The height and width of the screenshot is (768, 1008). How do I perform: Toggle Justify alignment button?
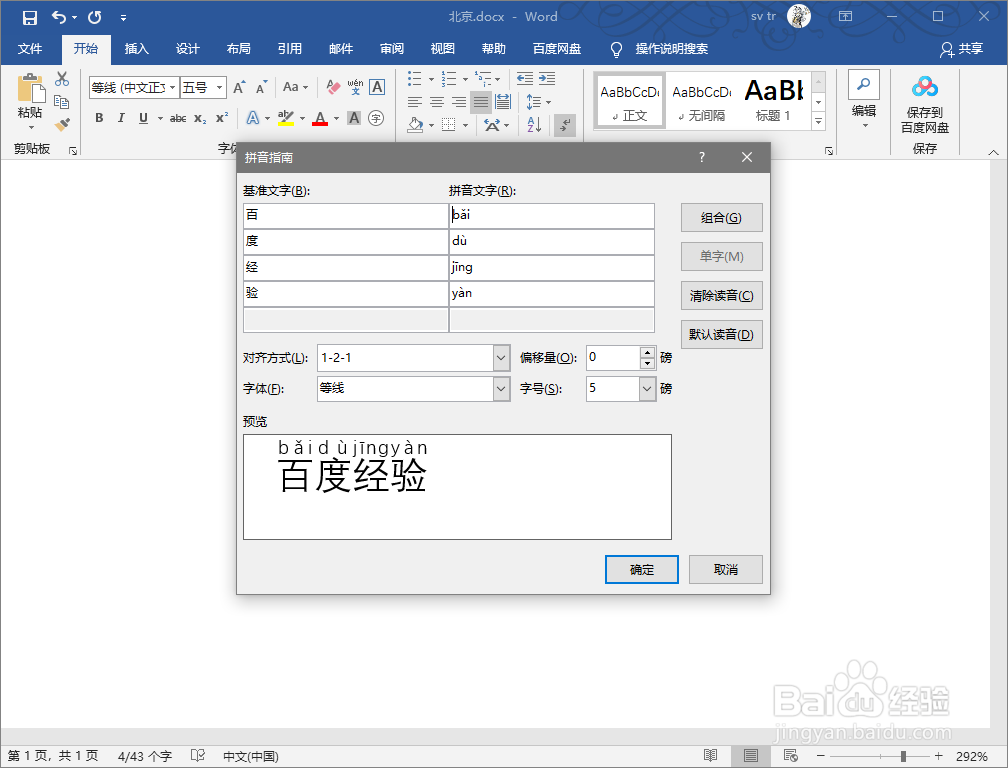481,102
